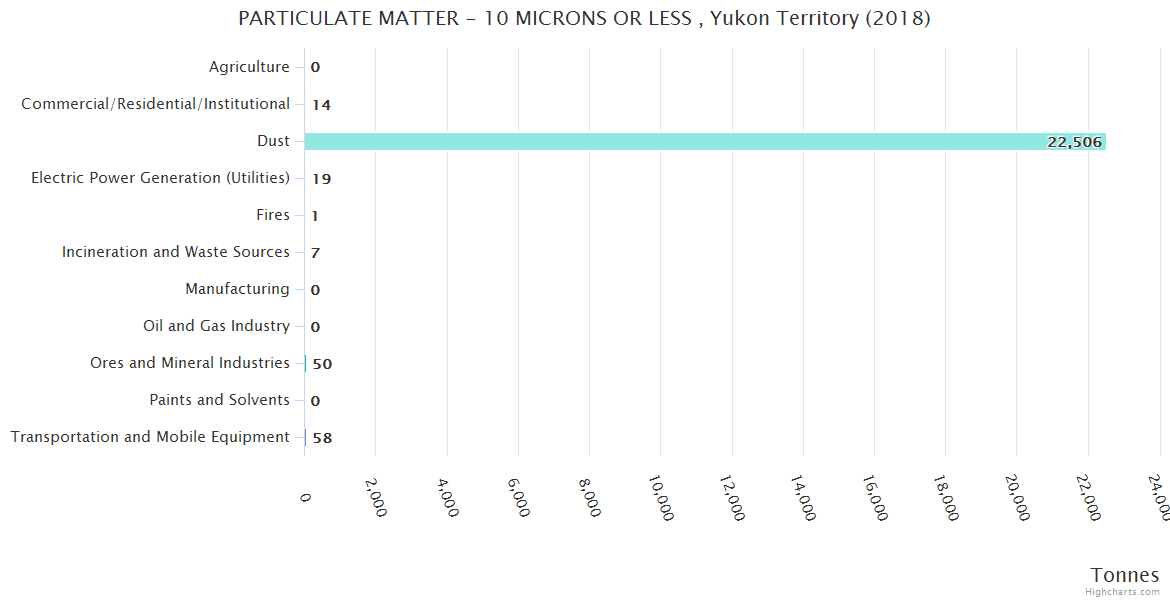
Task: Click the teal Dust bar
Action: coord(670,142)
